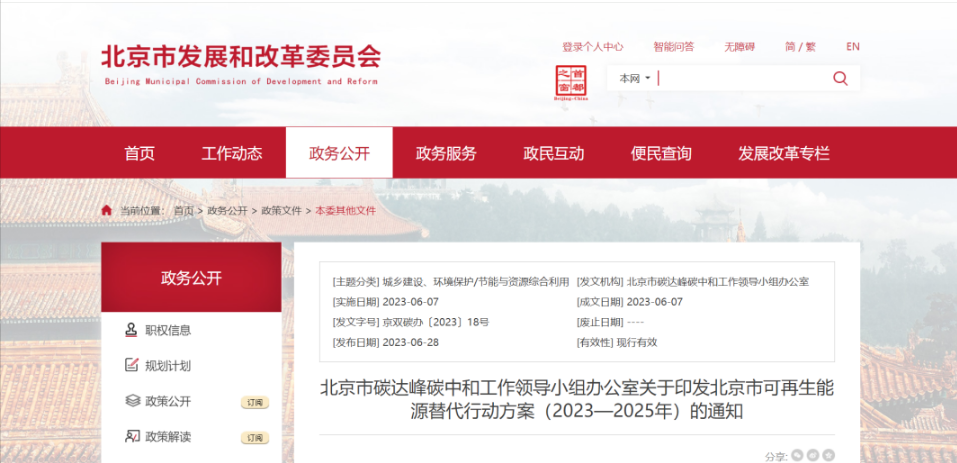
Task: Open the 政务服务 navigation menu
Action: (x=446, y=154)
